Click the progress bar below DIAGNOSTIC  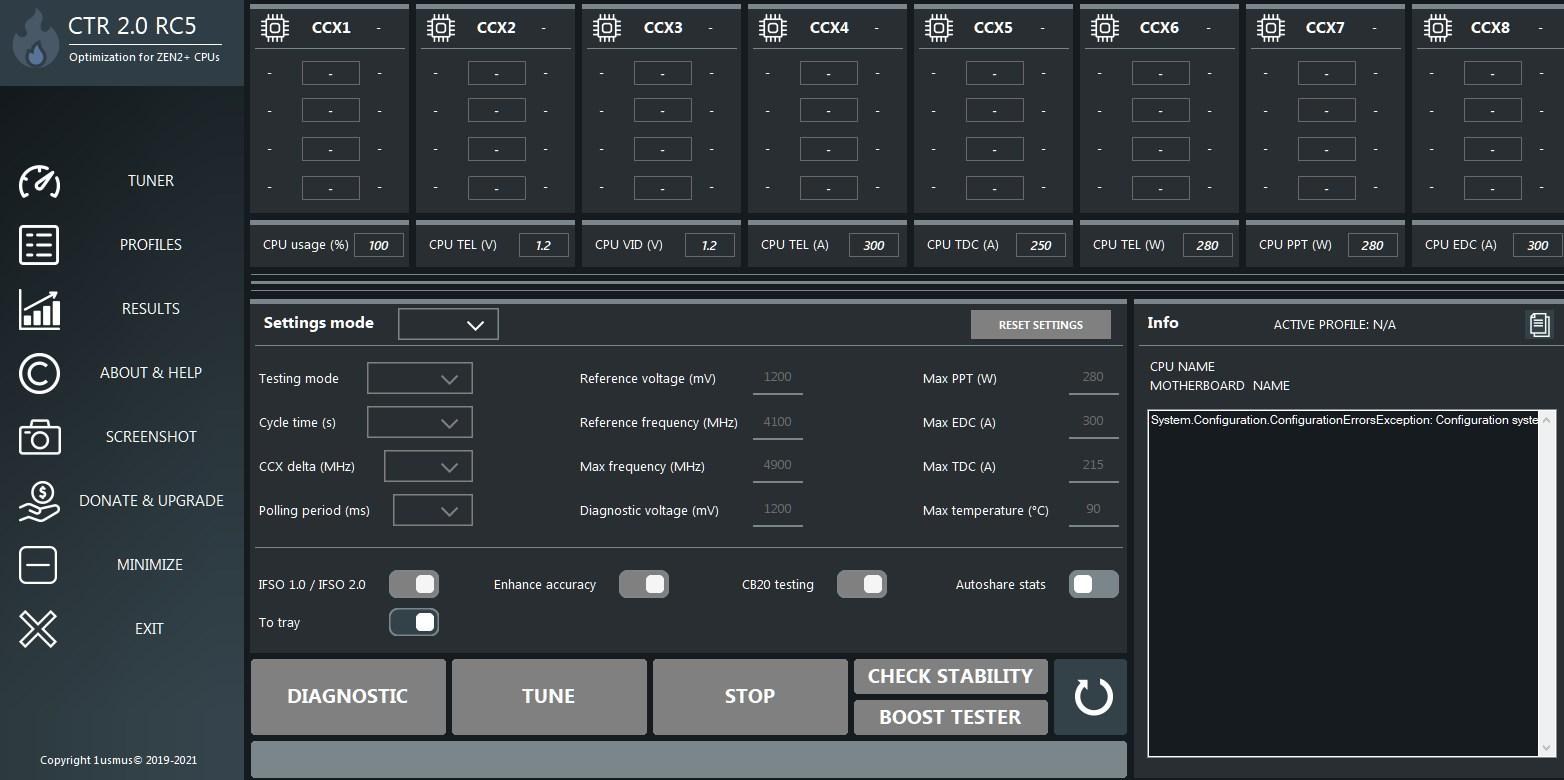coord(689,757)
